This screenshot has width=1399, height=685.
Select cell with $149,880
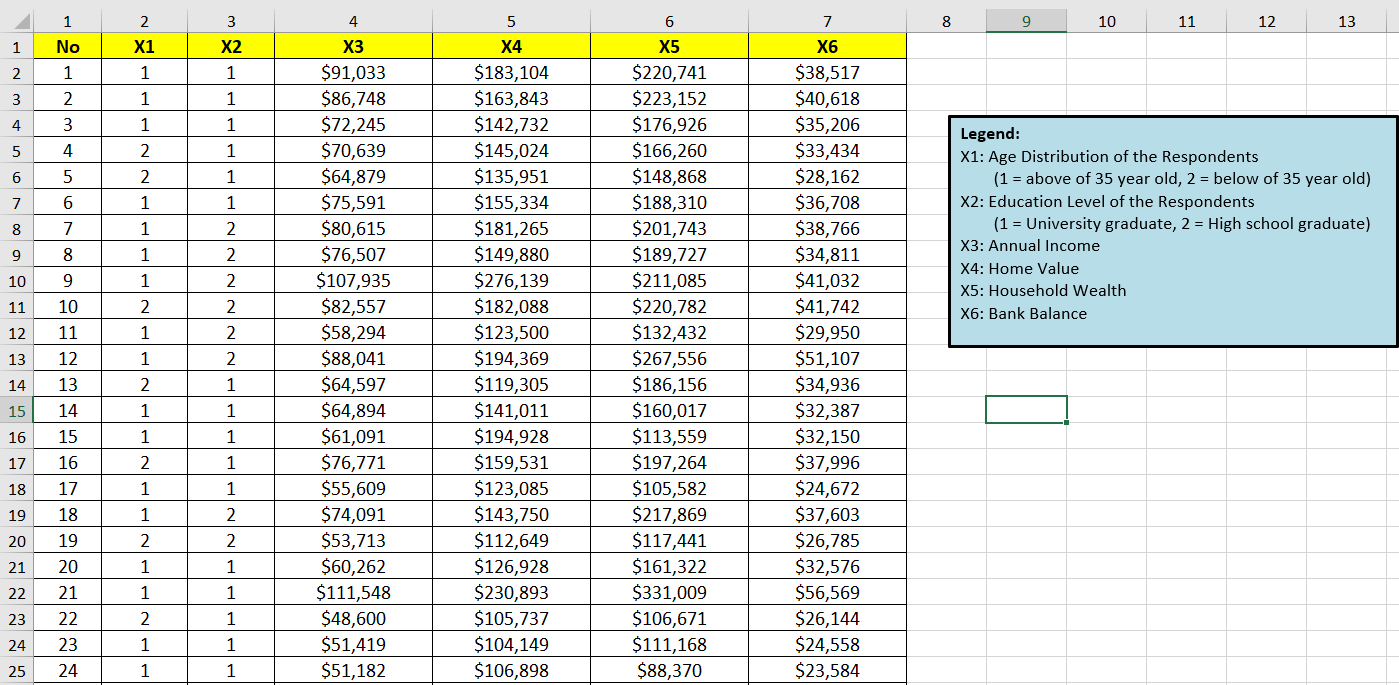pos(511,254)
